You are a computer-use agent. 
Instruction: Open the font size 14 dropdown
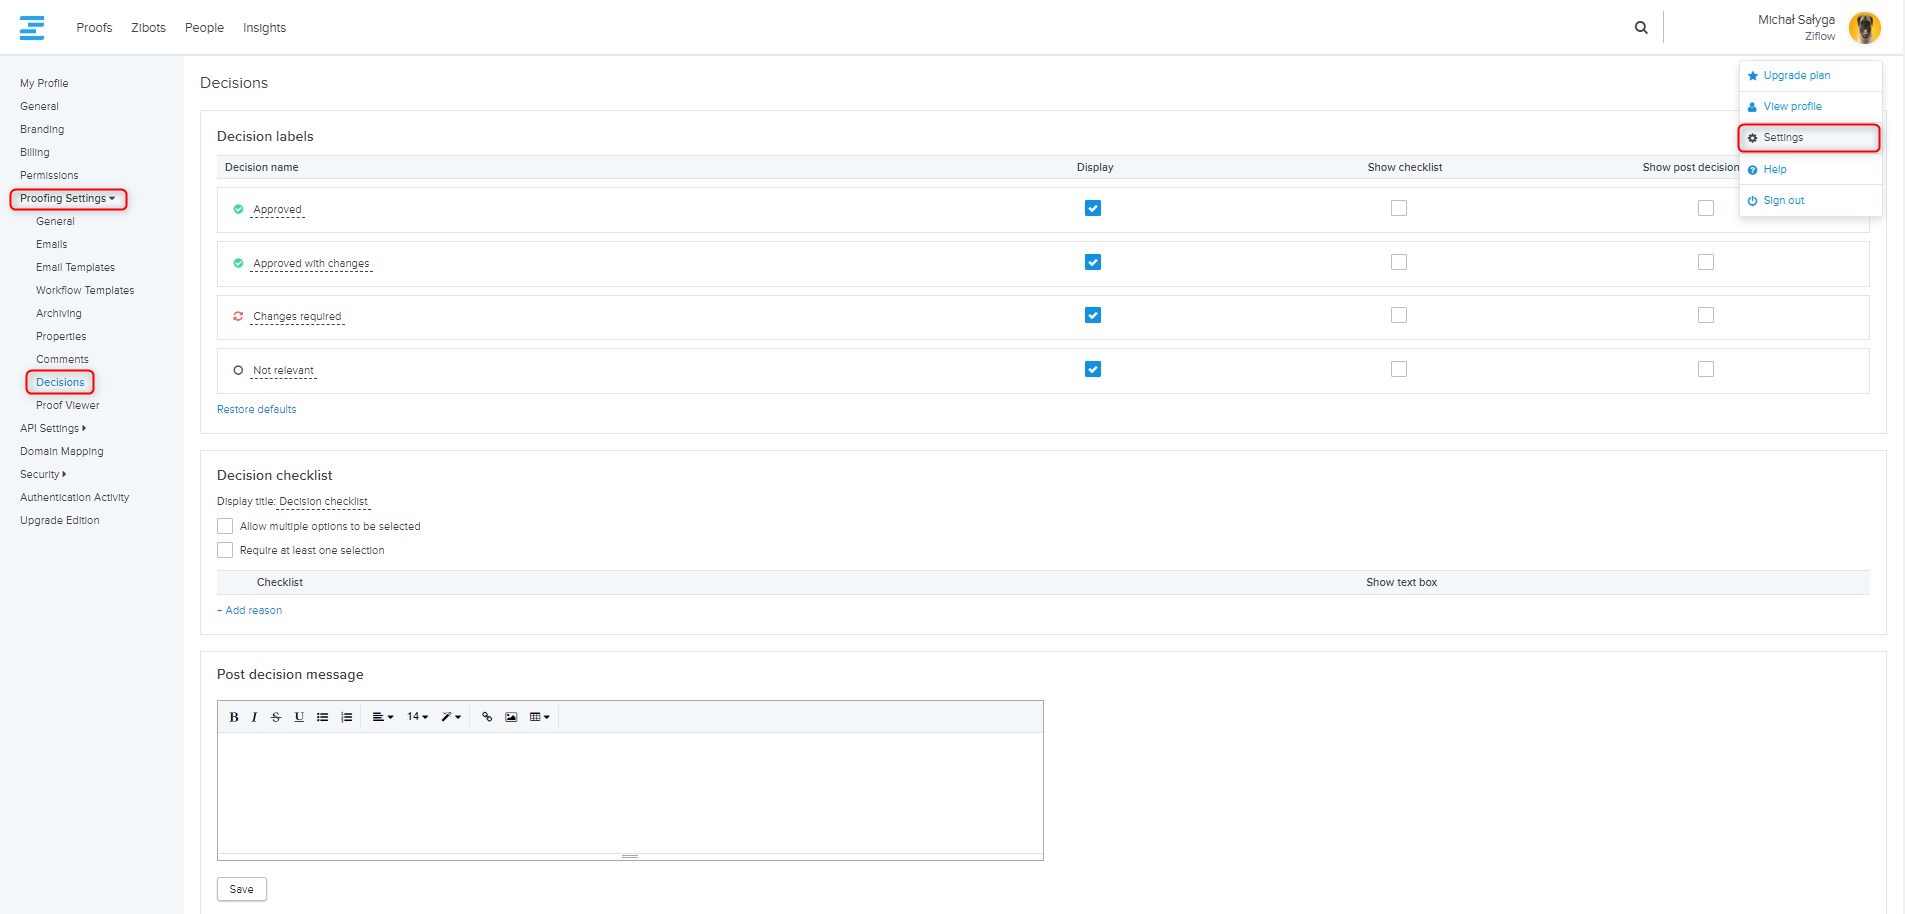(417, 717)
